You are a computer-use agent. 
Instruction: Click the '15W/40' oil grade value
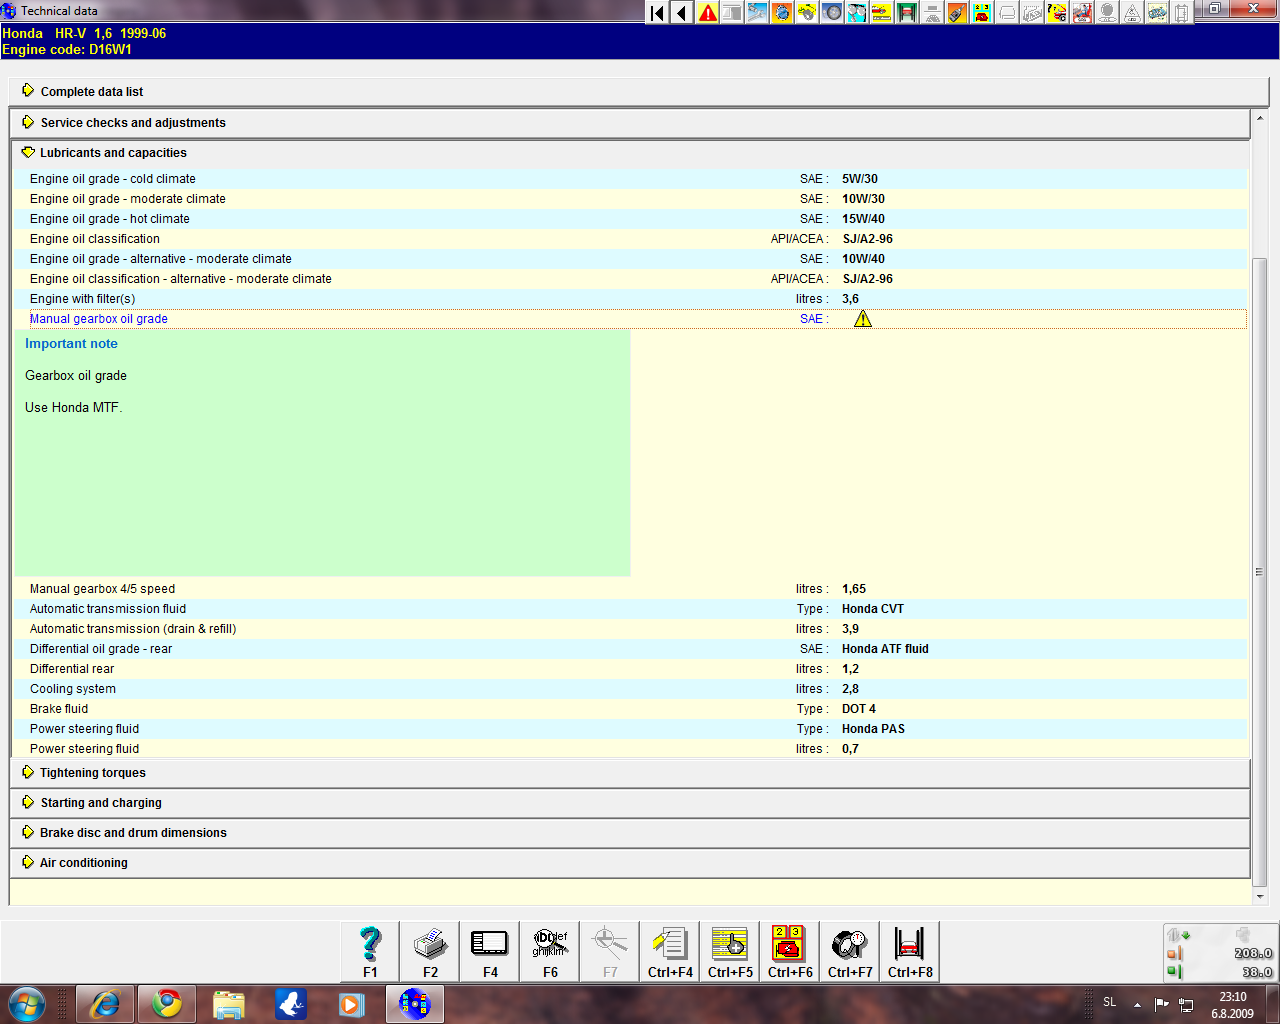click(863, 219)
